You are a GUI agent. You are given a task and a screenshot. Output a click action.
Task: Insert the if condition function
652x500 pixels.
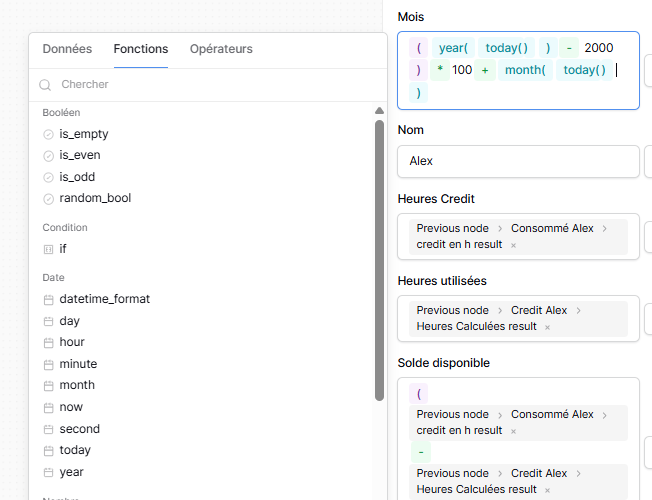click(x=63, y=248)
